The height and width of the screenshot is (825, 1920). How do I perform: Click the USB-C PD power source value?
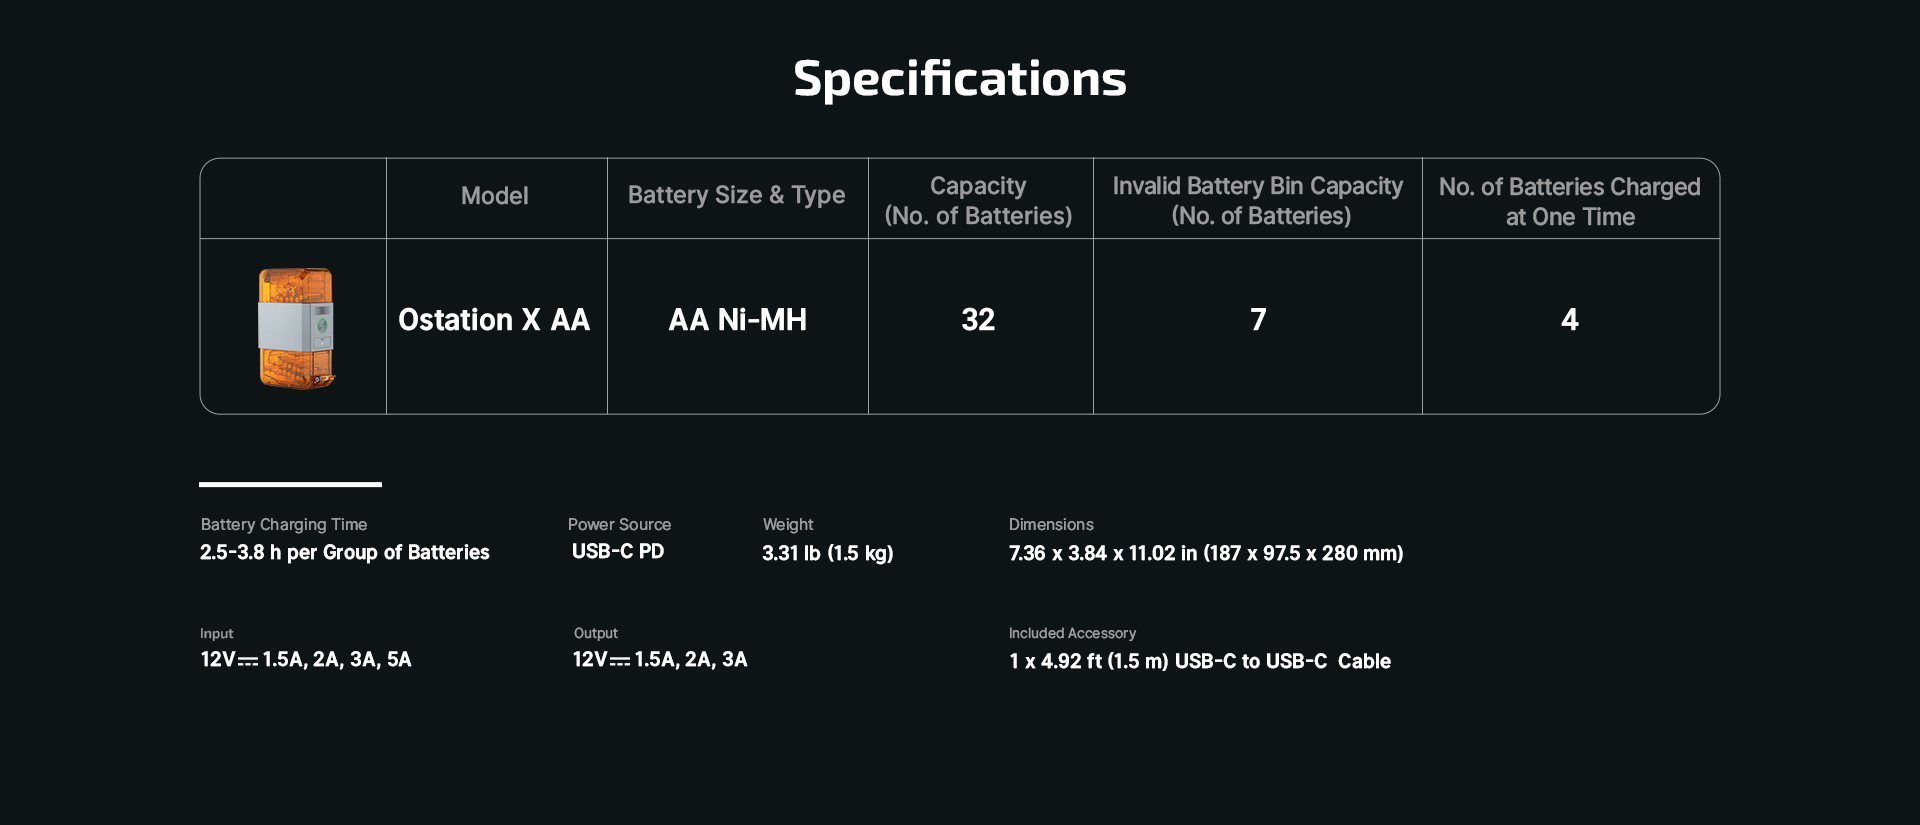tap(618, 552)
